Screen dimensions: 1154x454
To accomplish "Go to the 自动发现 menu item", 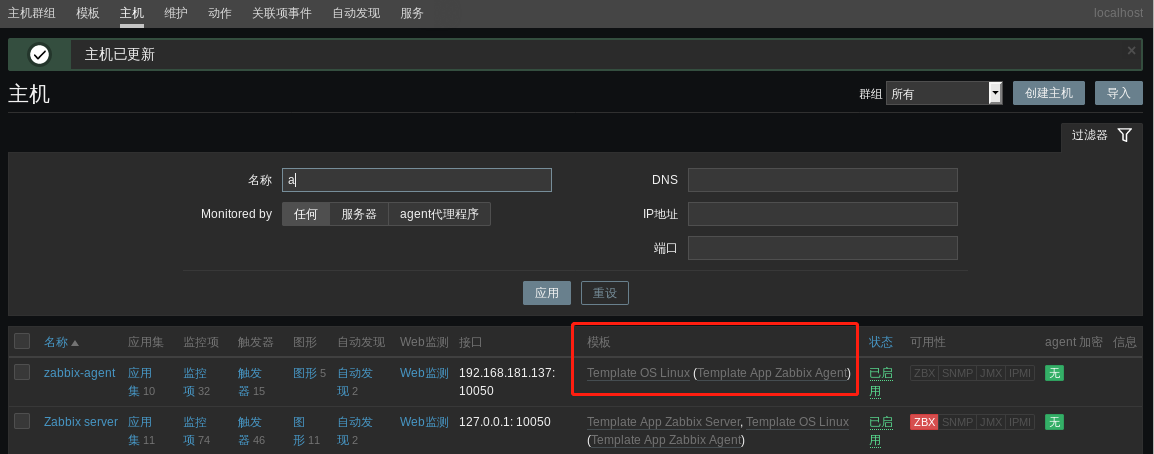I will [356, 13].
